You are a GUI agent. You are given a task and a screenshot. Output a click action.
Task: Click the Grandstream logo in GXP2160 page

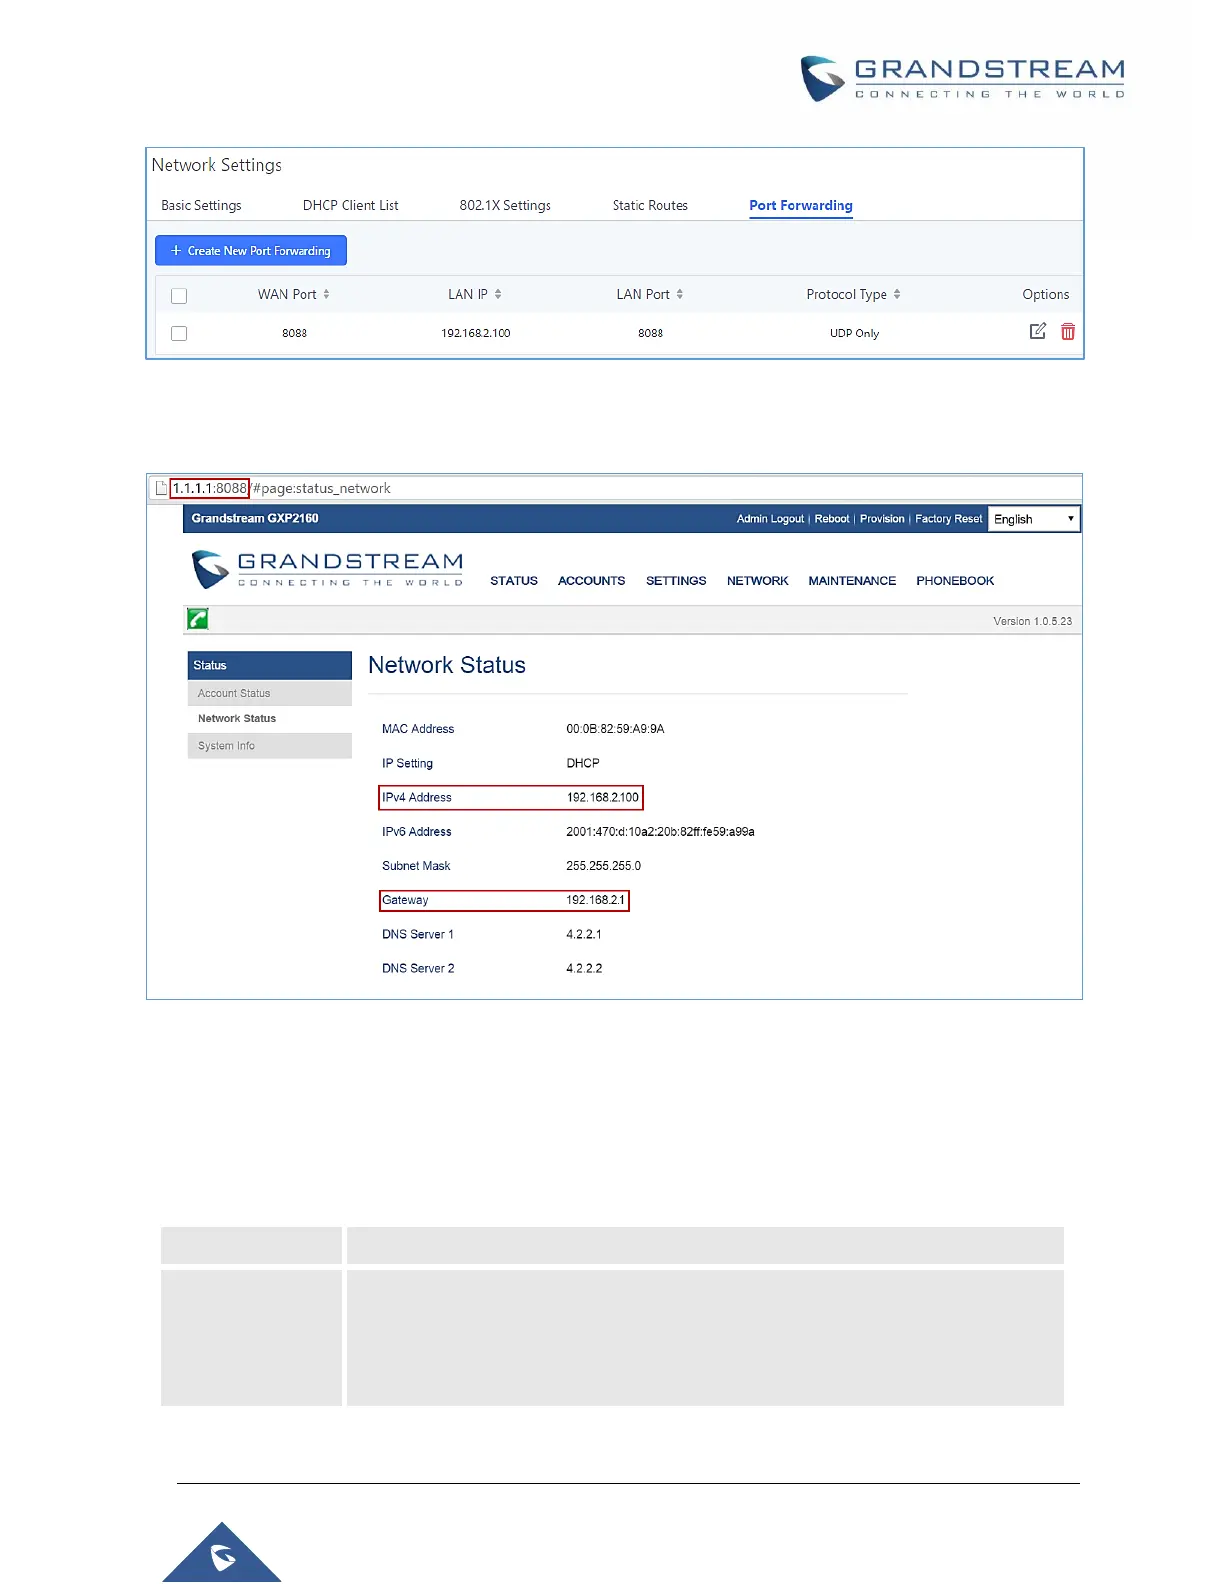click(328, 569)
